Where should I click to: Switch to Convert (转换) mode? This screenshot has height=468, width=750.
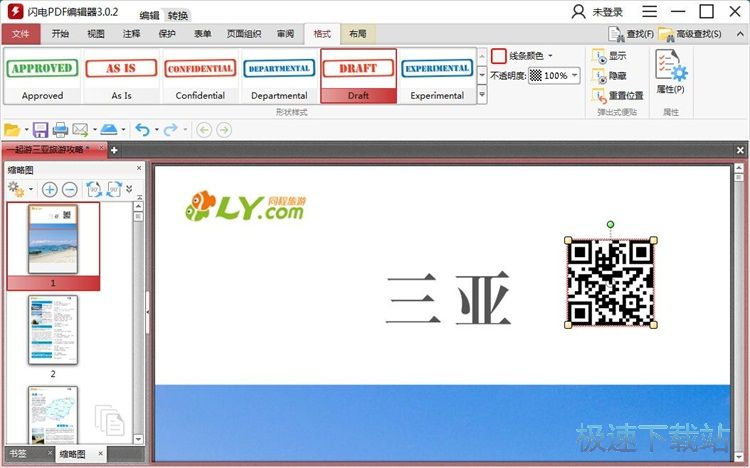177,16
